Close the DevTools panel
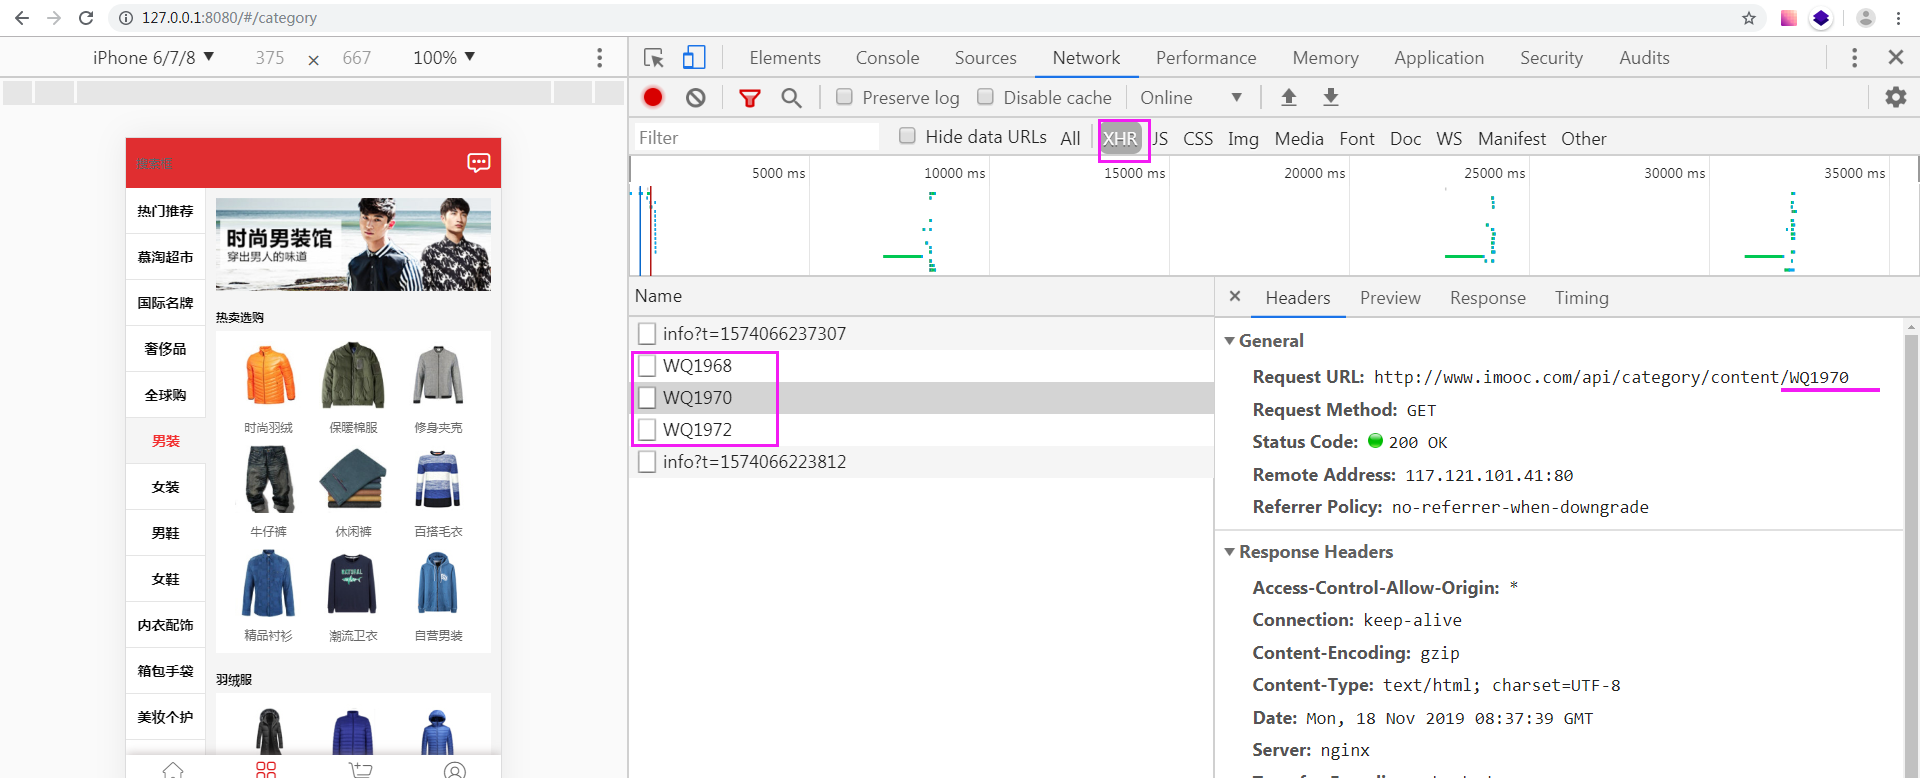Viewport: 1920px width, 778px height. (x=1896, y=58)
